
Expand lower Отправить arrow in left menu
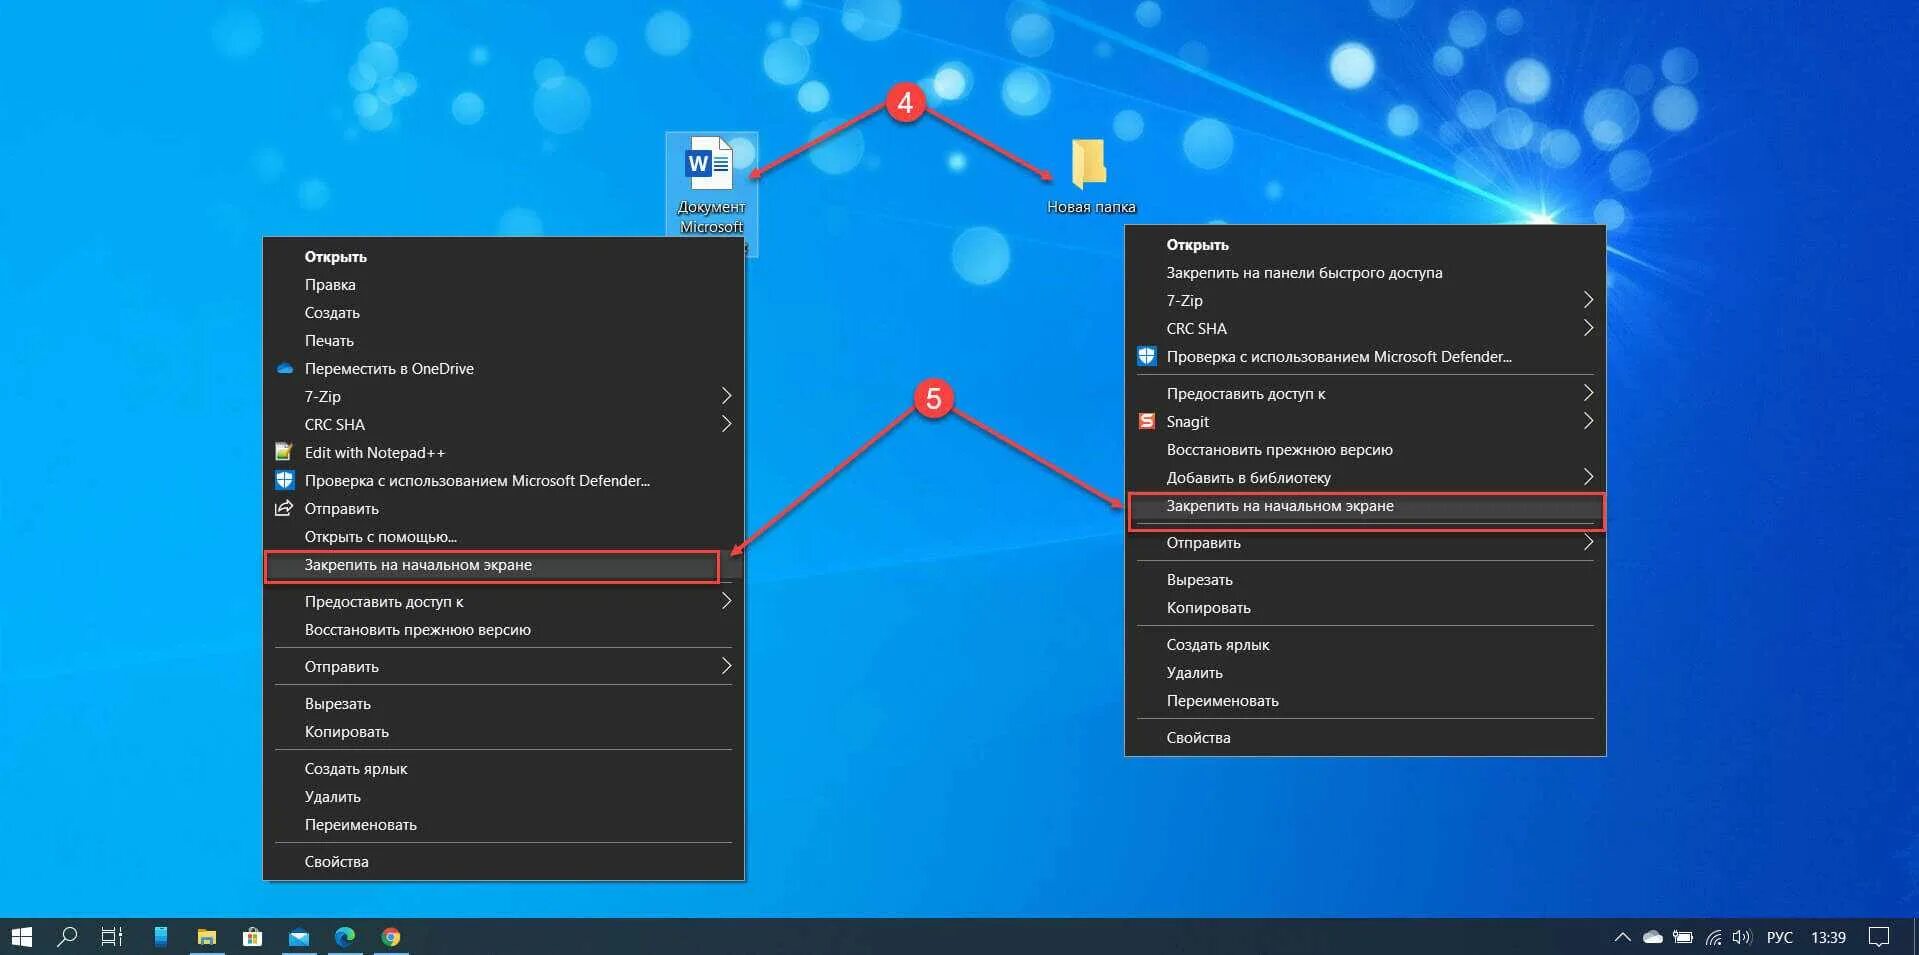(726, 667)
